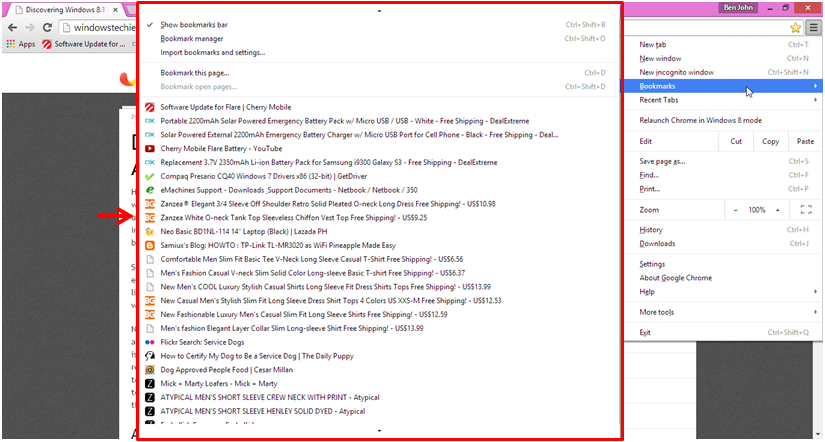Viewport: 825px width, 442px height.
Task: Expand the More tools submenu
Action: 723,312
